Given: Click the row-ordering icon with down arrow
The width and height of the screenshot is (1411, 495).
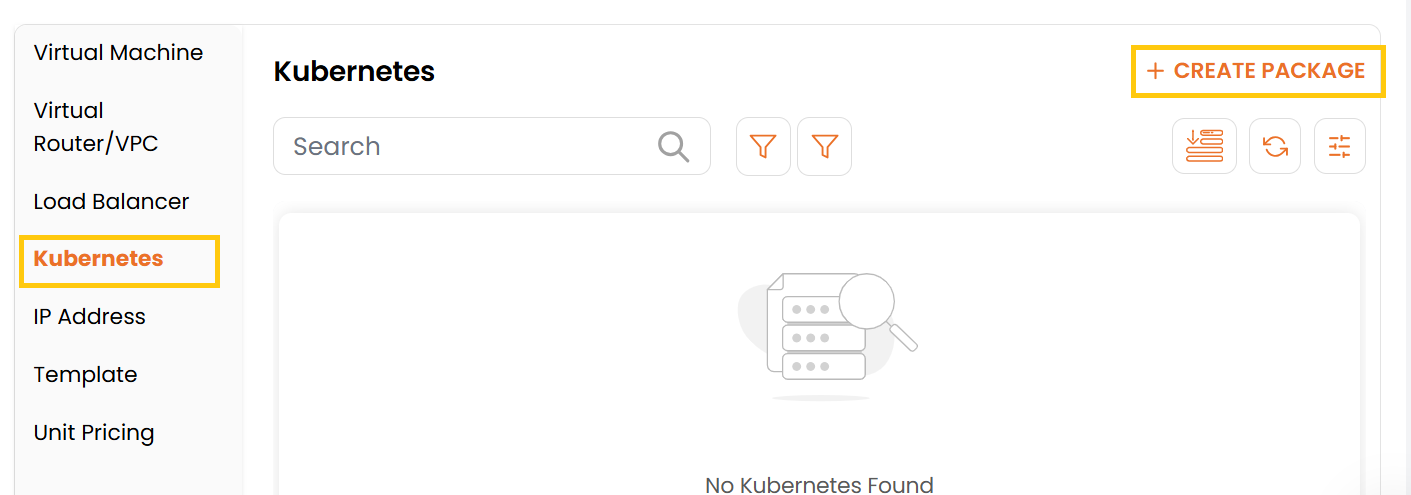Looking at the screenshot, I should [x=1204, y=147].
